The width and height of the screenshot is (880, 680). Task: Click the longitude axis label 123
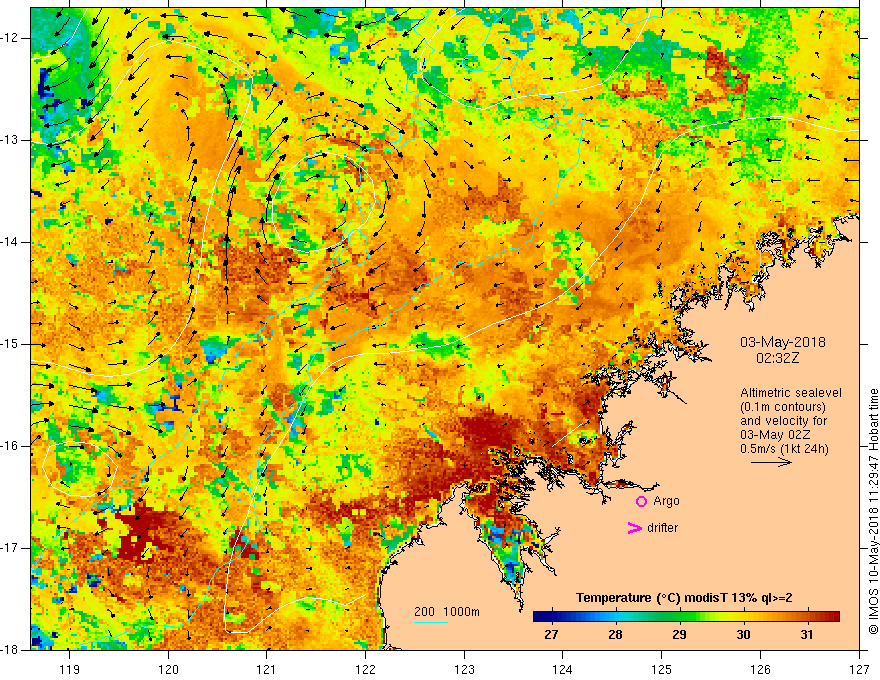[x=464, y=669]
